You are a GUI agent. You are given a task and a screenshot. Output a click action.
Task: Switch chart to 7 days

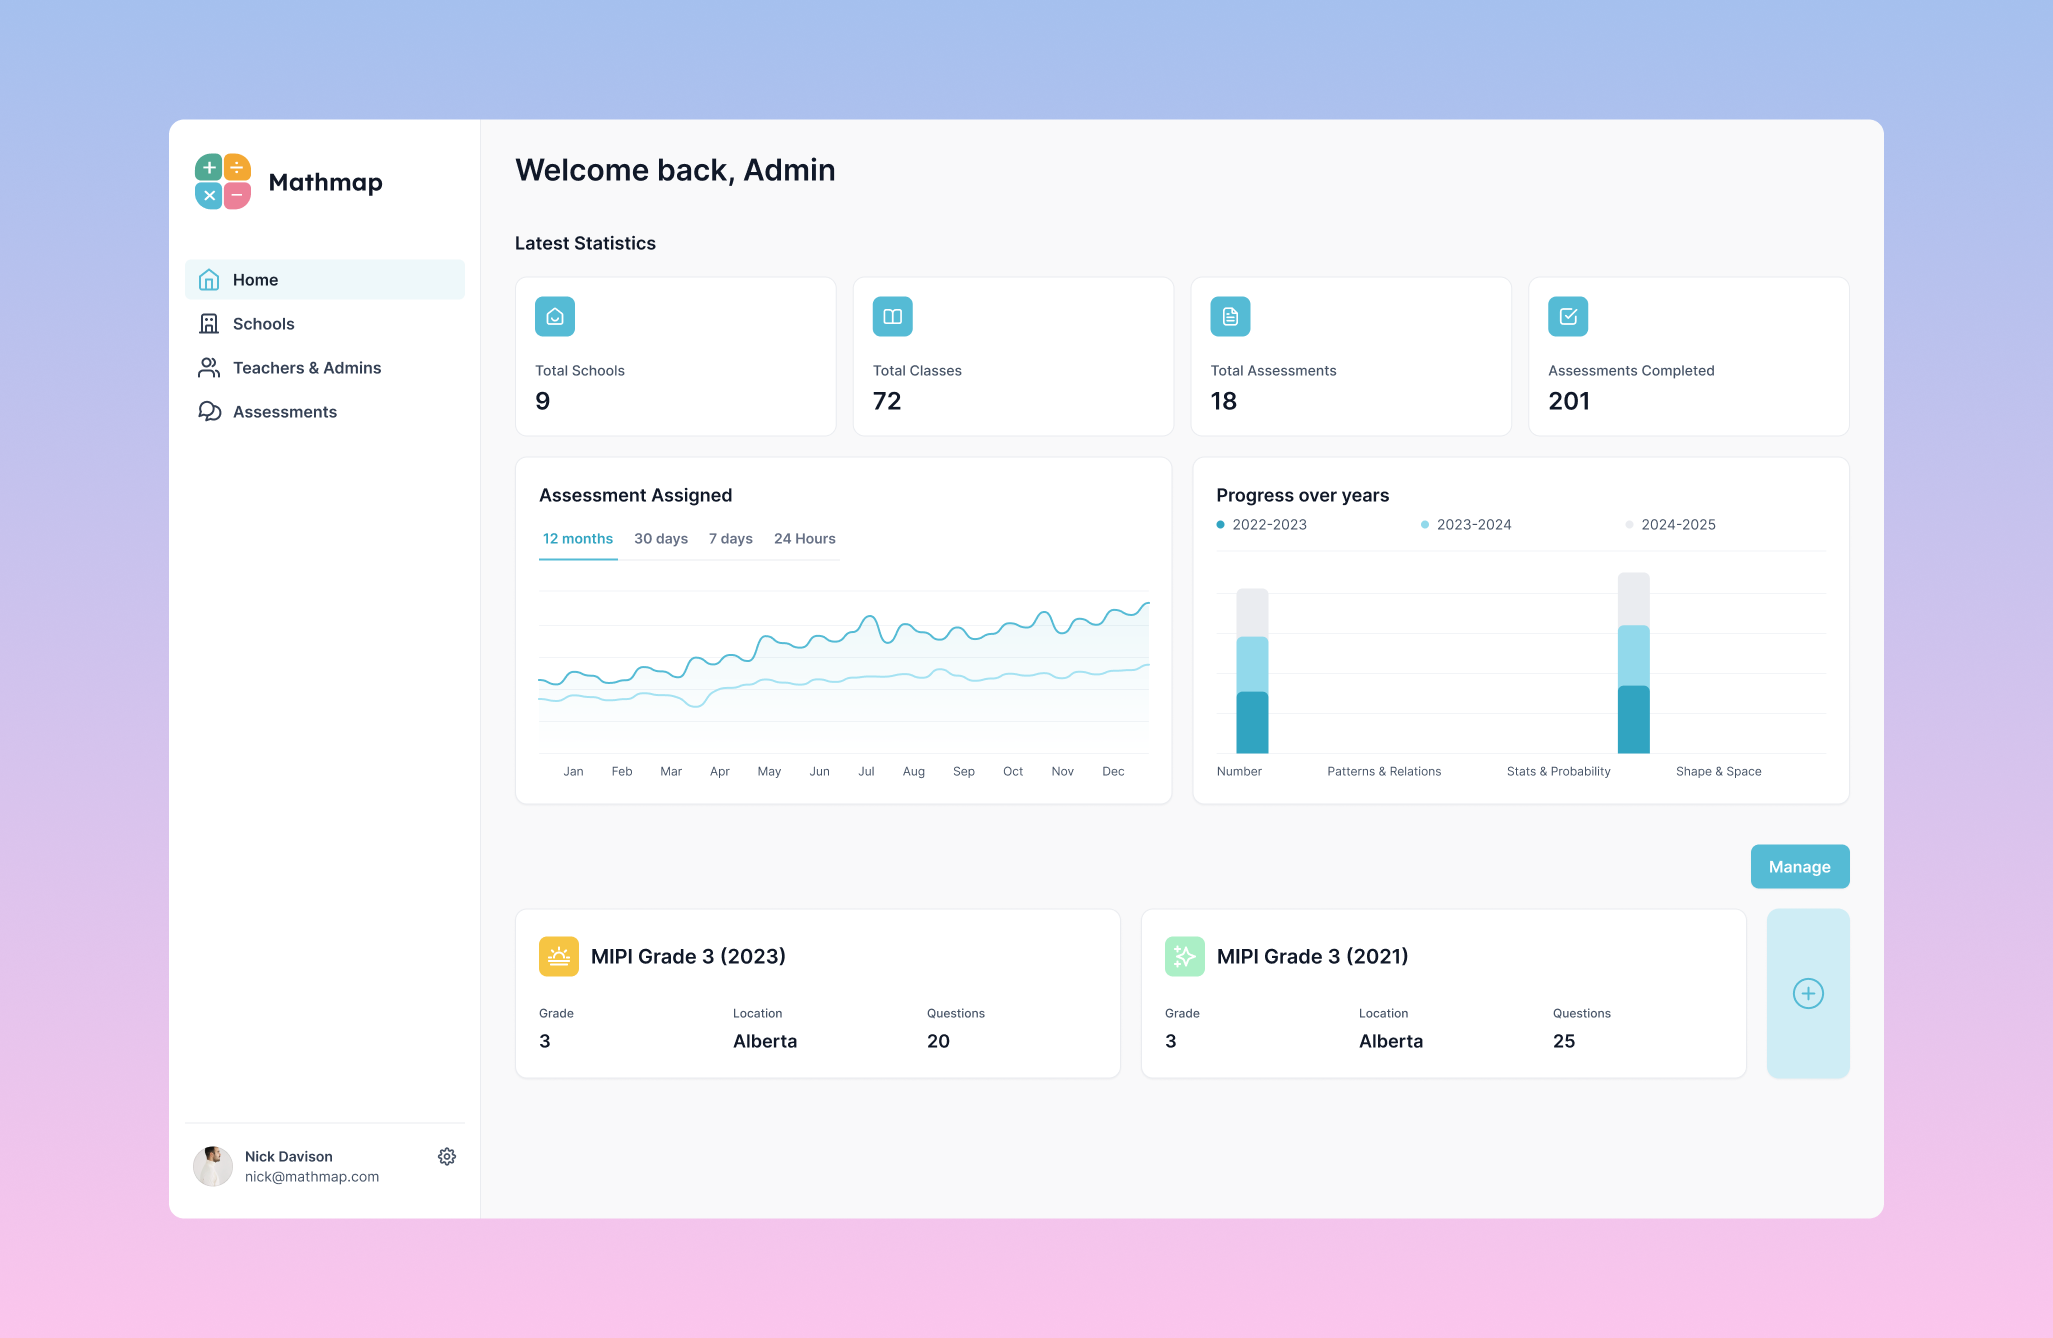[731, 539]
